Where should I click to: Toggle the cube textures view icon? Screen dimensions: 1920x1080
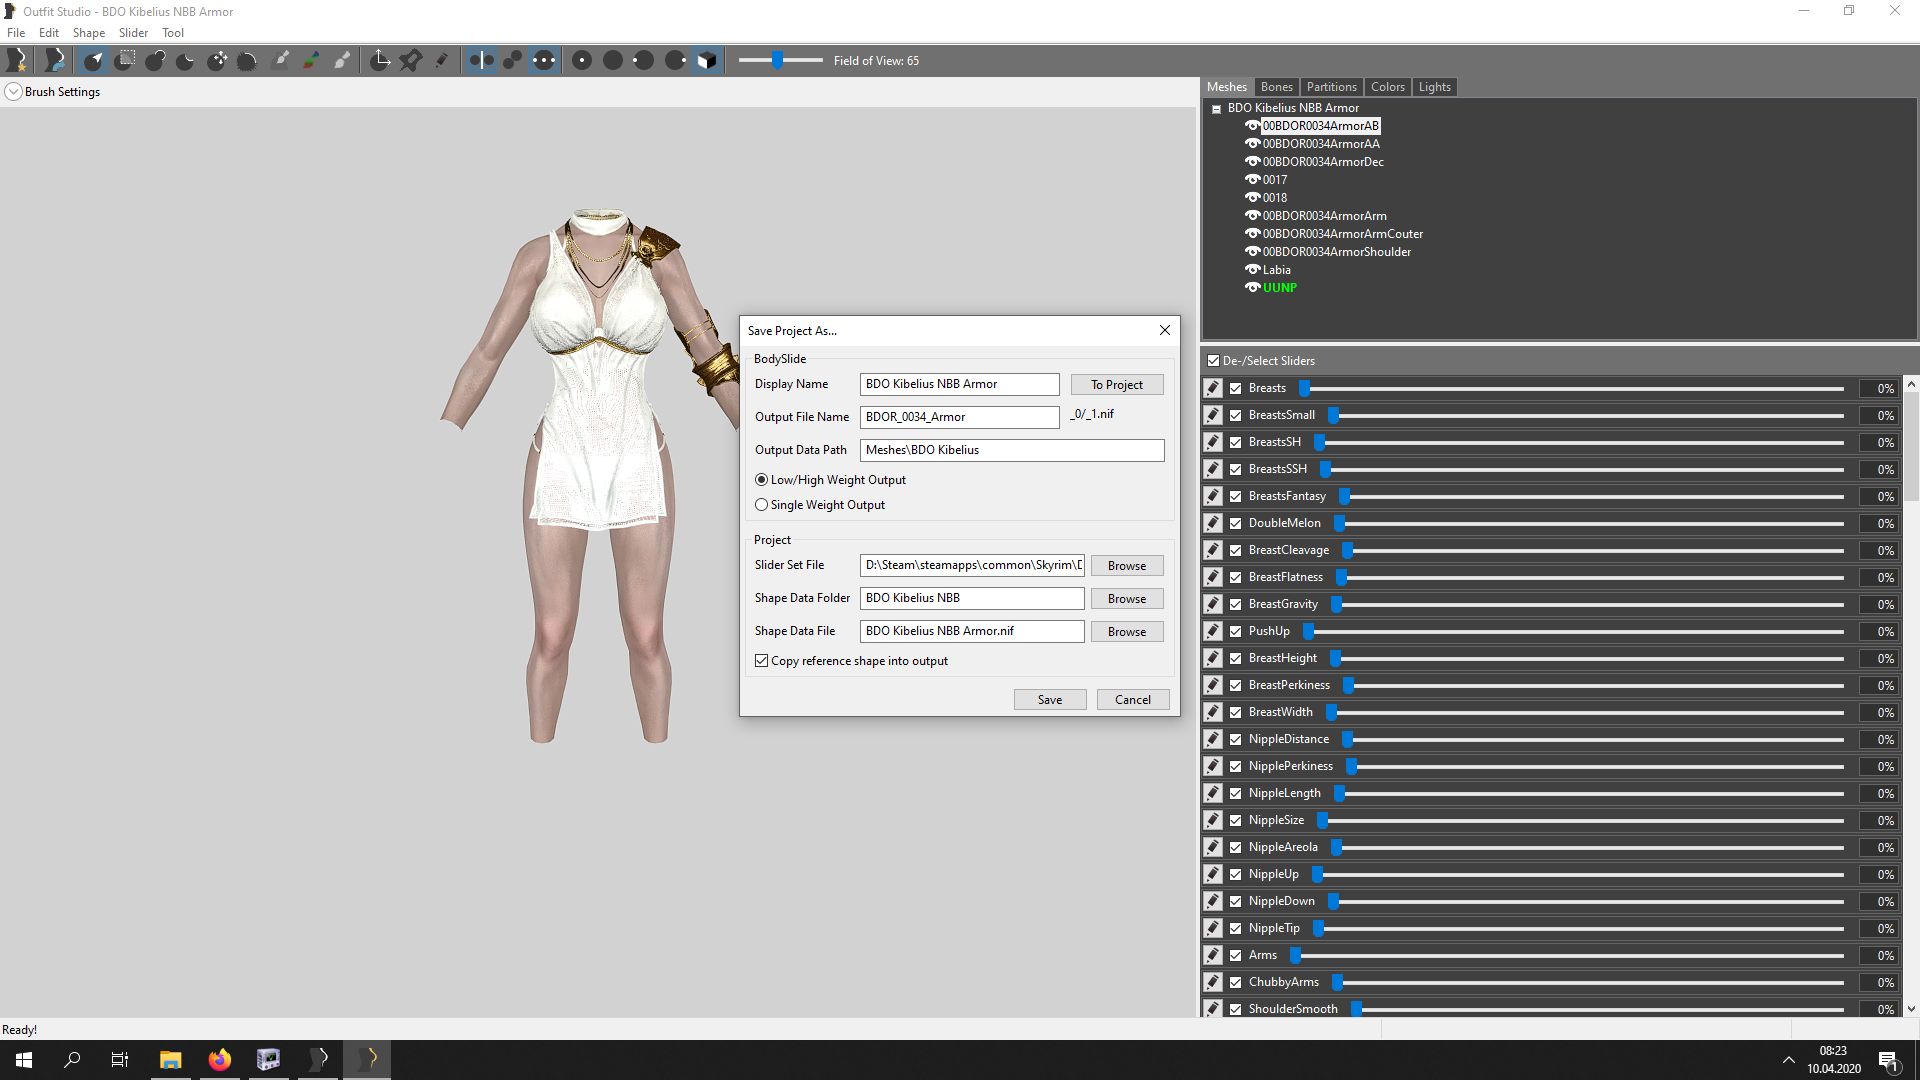[707, 60]
